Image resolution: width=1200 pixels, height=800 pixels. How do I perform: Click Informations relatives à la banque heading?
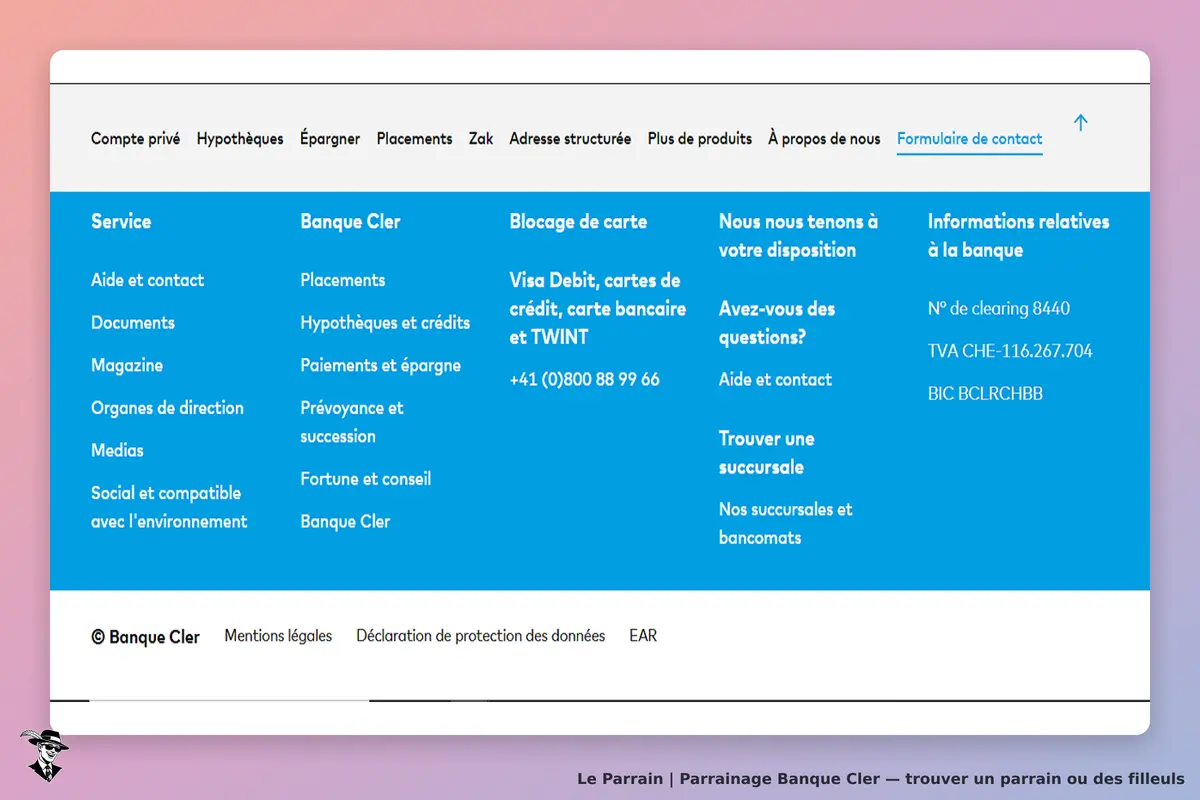(x=1019, y=236)
